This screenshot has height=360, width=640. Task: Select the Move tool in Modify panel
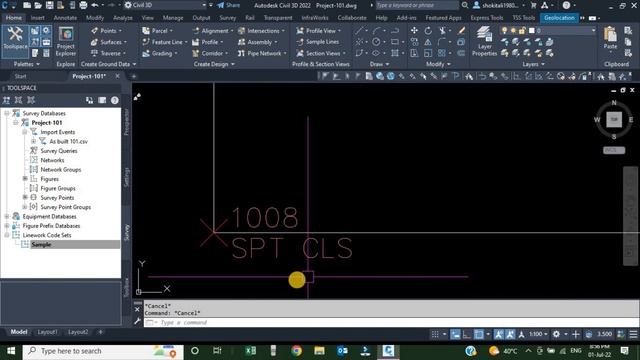click(414, 31)
